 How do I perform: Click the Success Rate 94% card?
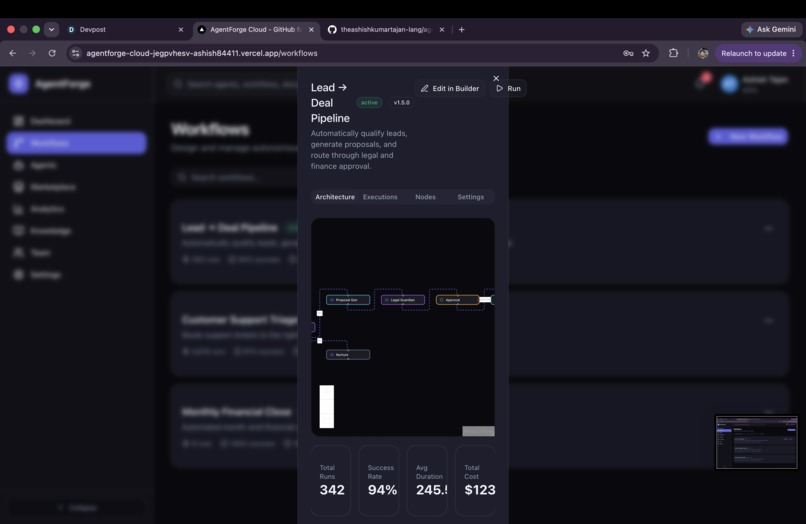click(379, 480)
